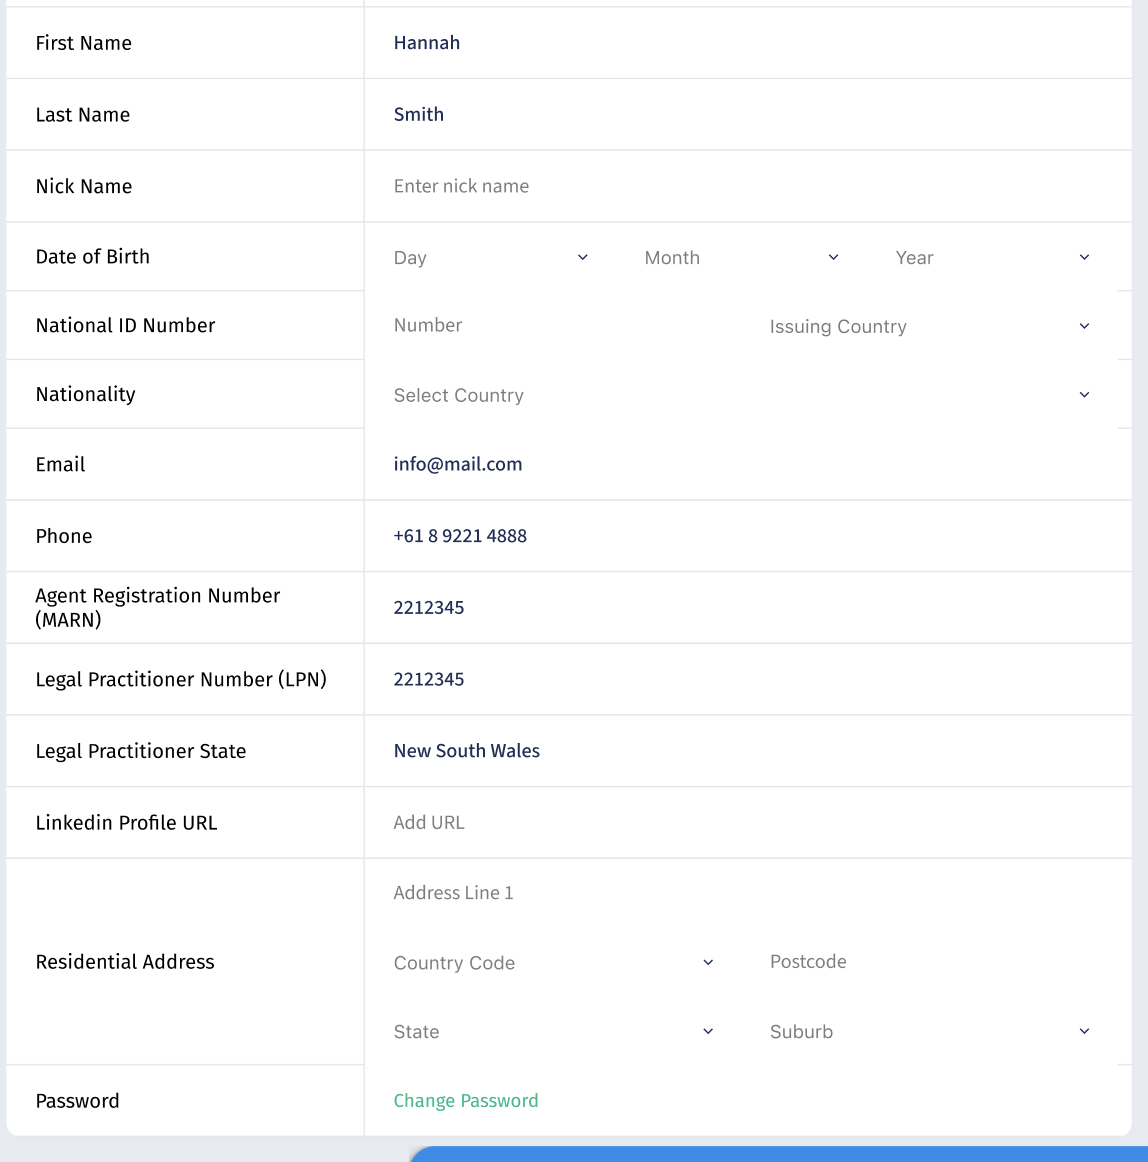Click the National ID Number input
Viewport: 1148px width, 1162px height.
coord(560,326)
